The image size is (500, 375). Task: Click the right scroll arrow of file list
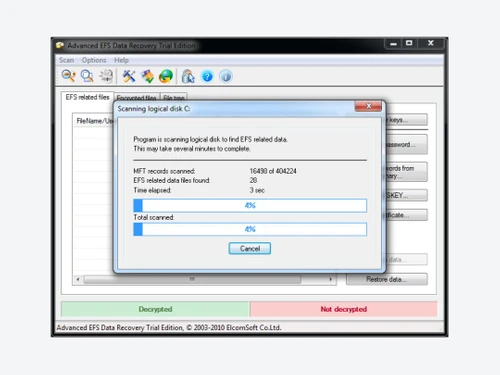click(x=330, y=279)
